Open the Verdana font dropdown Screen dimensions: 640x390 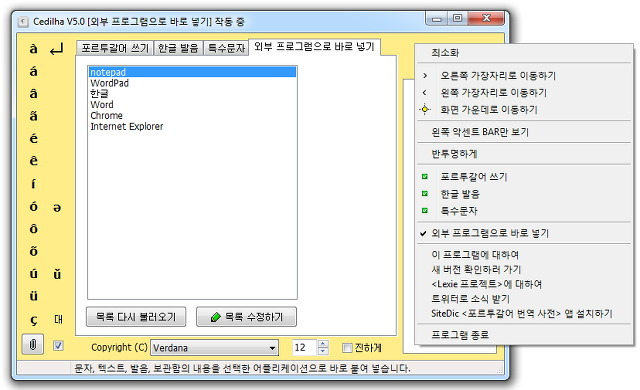(x=272, y=348)
